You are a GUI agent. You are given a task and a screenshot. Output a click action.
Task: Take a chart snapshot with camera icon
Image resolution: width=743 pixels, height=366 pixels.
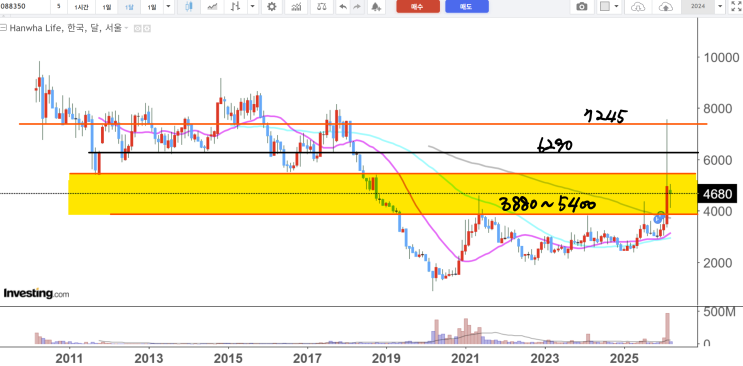tap(581, 7)
